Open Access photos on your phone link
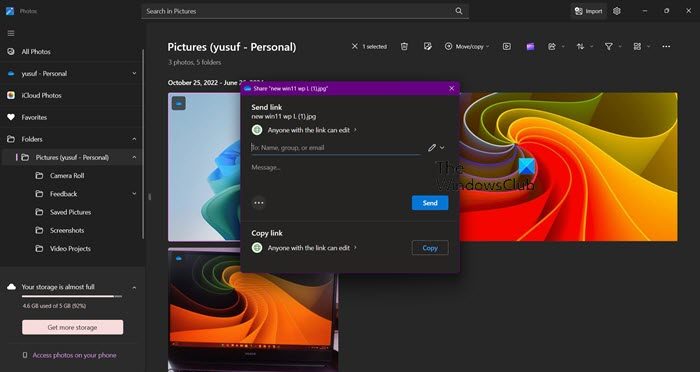 74,355
